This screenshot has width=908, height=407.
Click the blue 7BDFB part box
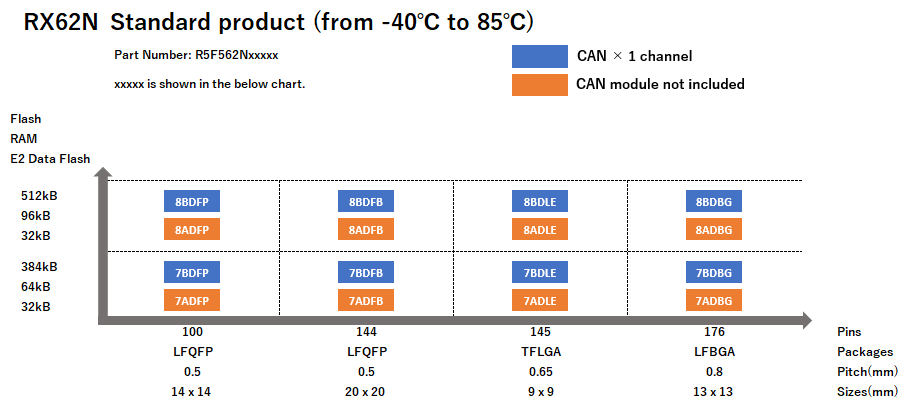[x=366, y=272]
